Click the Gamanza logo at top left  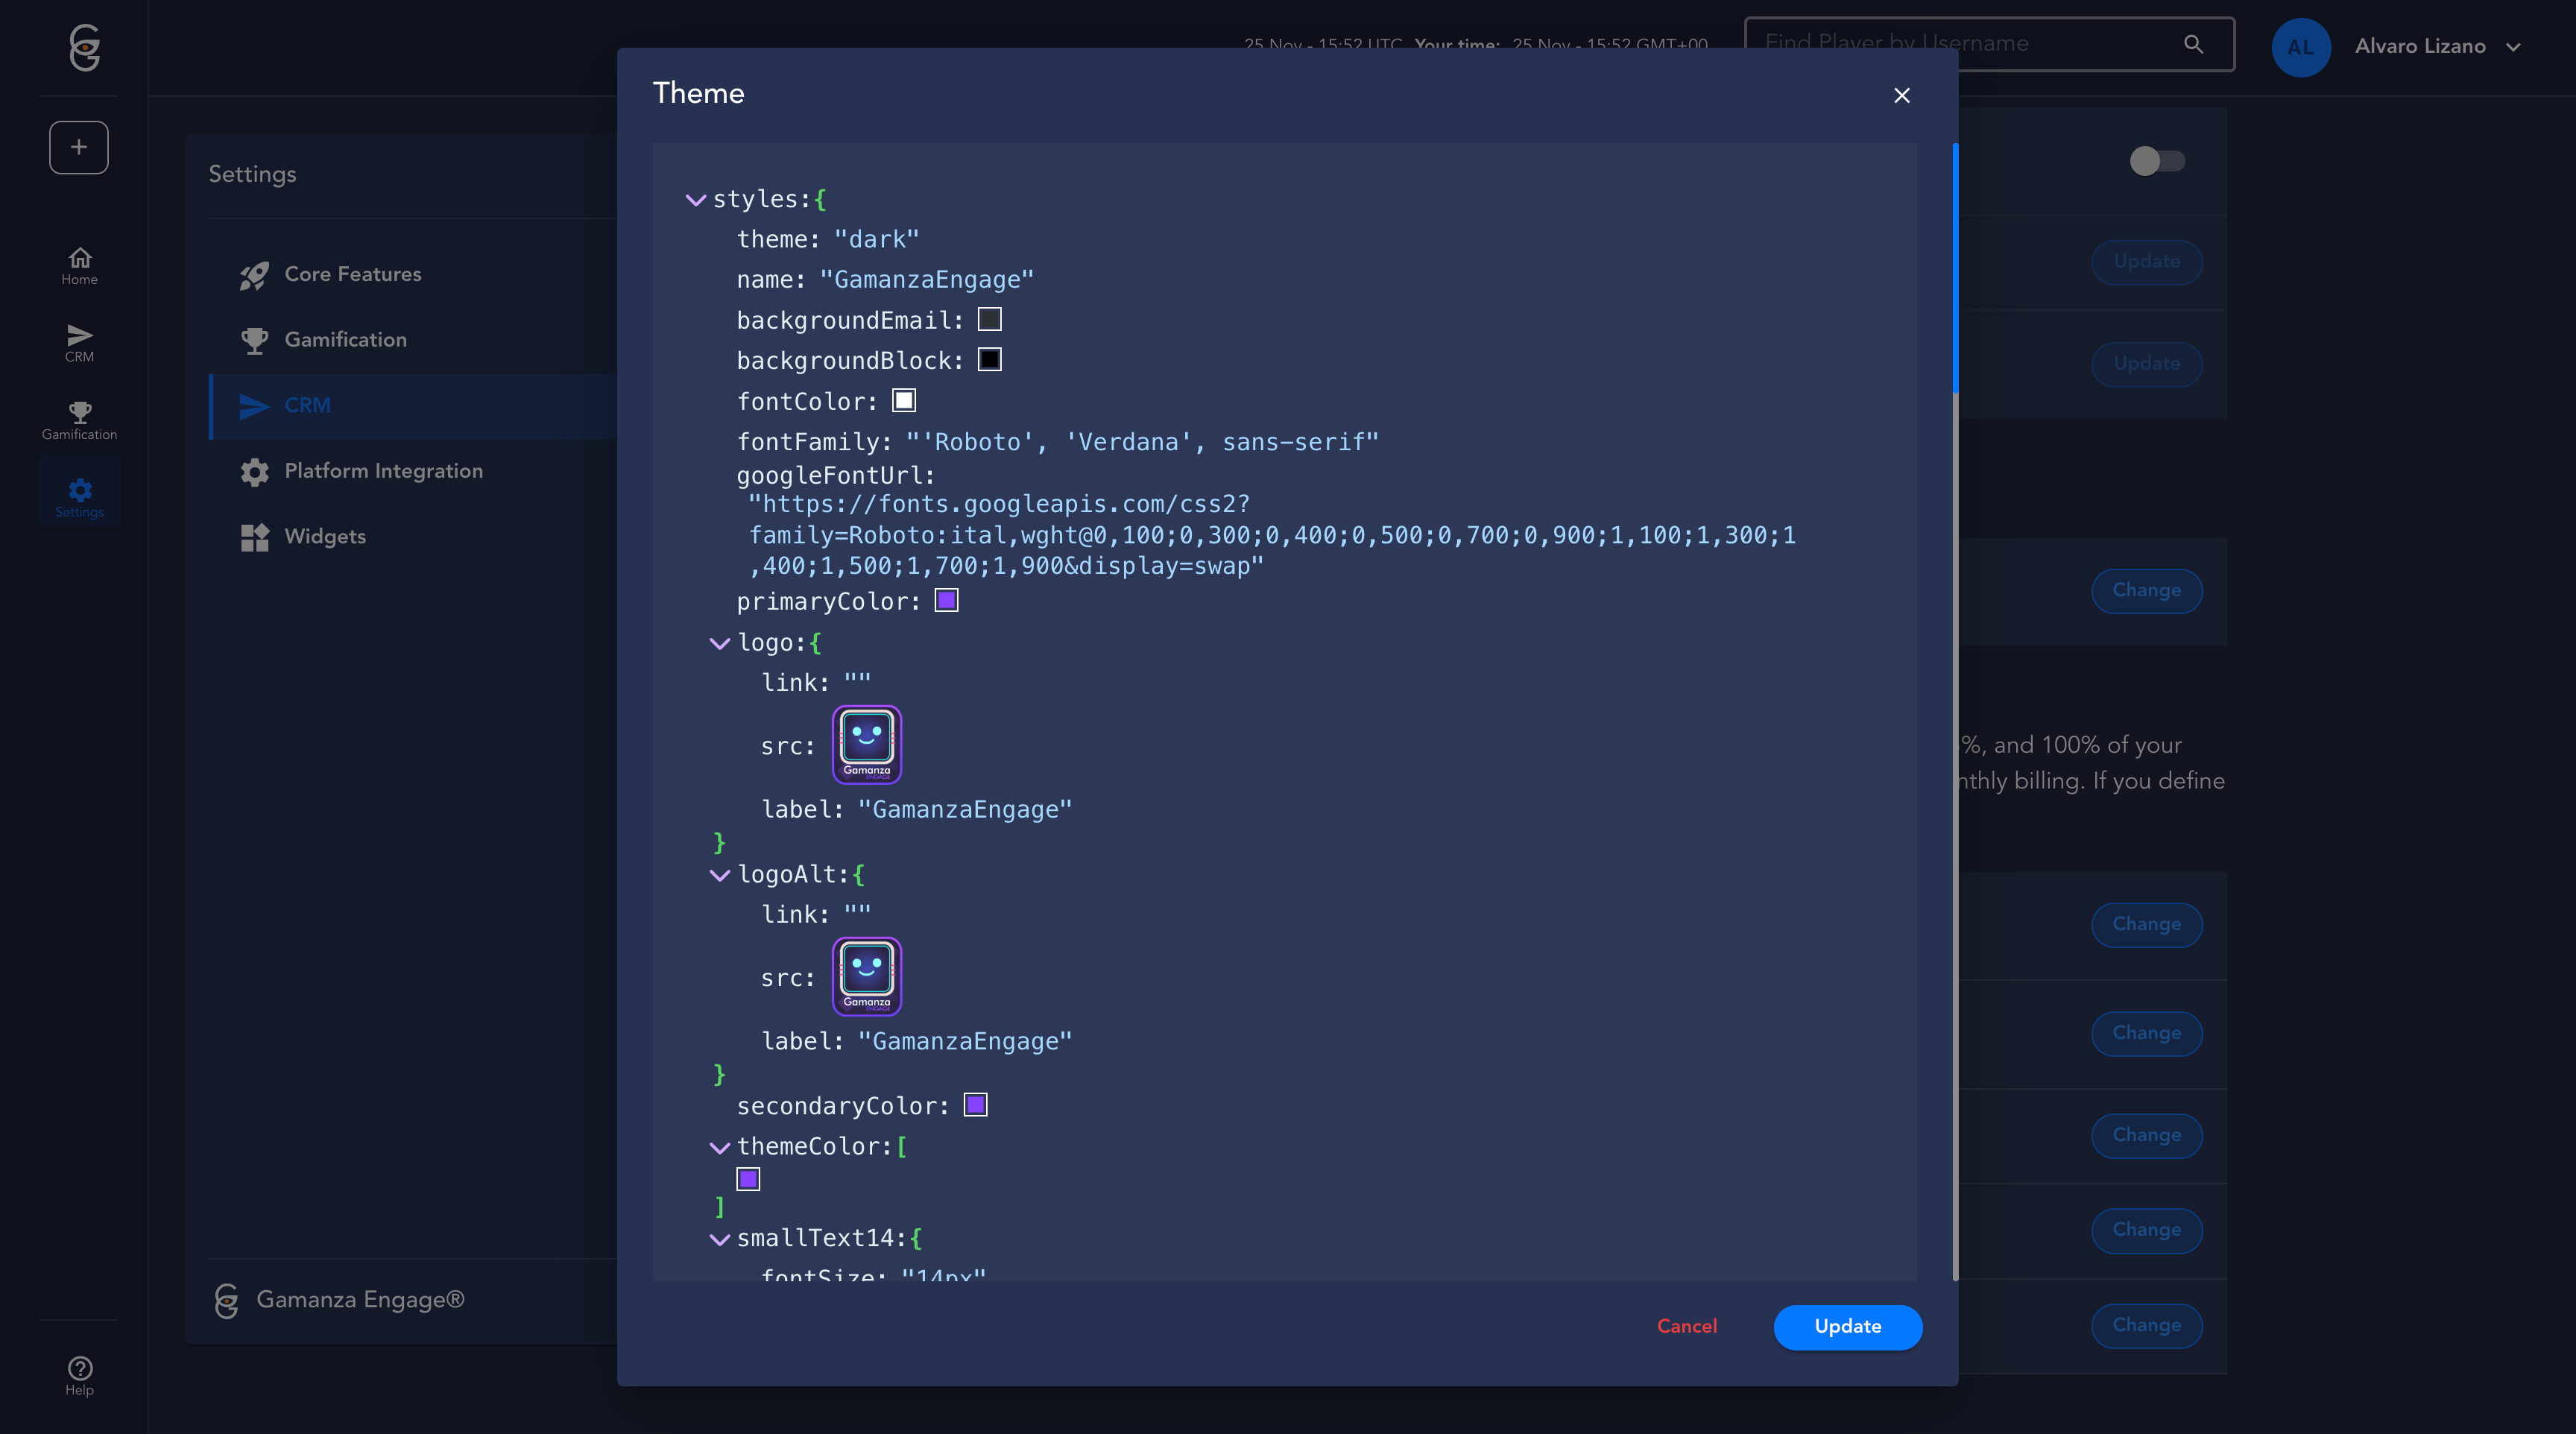pos(85,47)
